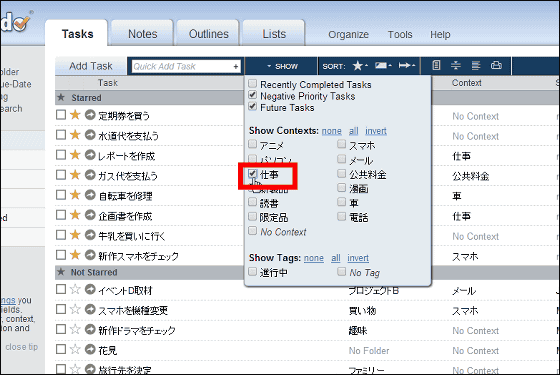Open the Outlines tab
The image size is (560, 375).
click(208, 34)
